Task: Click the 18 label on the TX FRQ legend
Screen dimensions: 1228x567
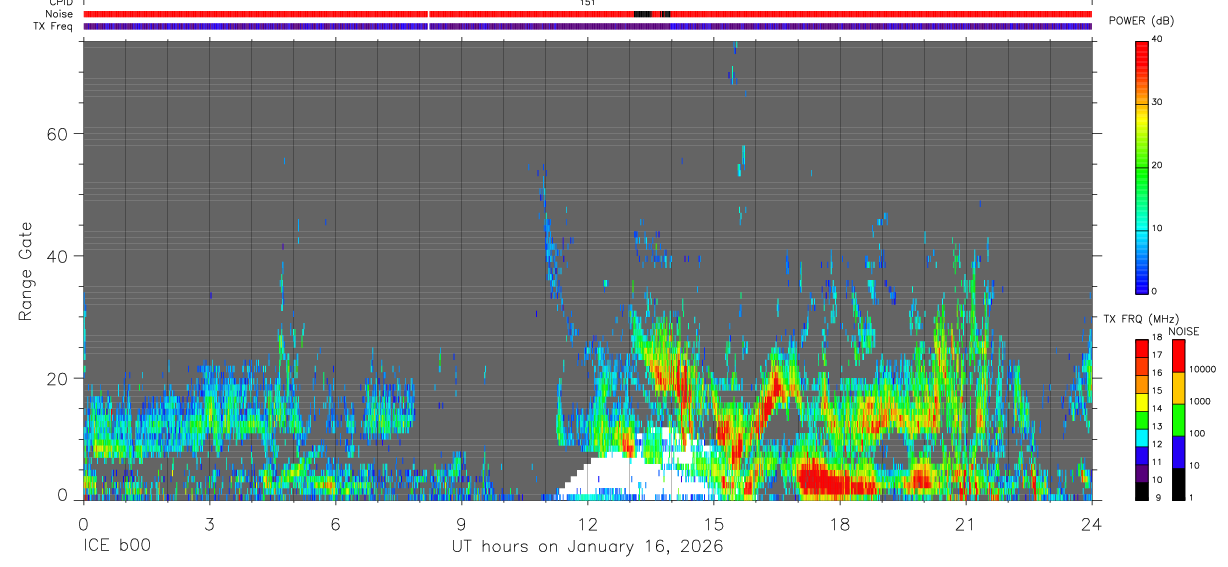Action: 1156,337
